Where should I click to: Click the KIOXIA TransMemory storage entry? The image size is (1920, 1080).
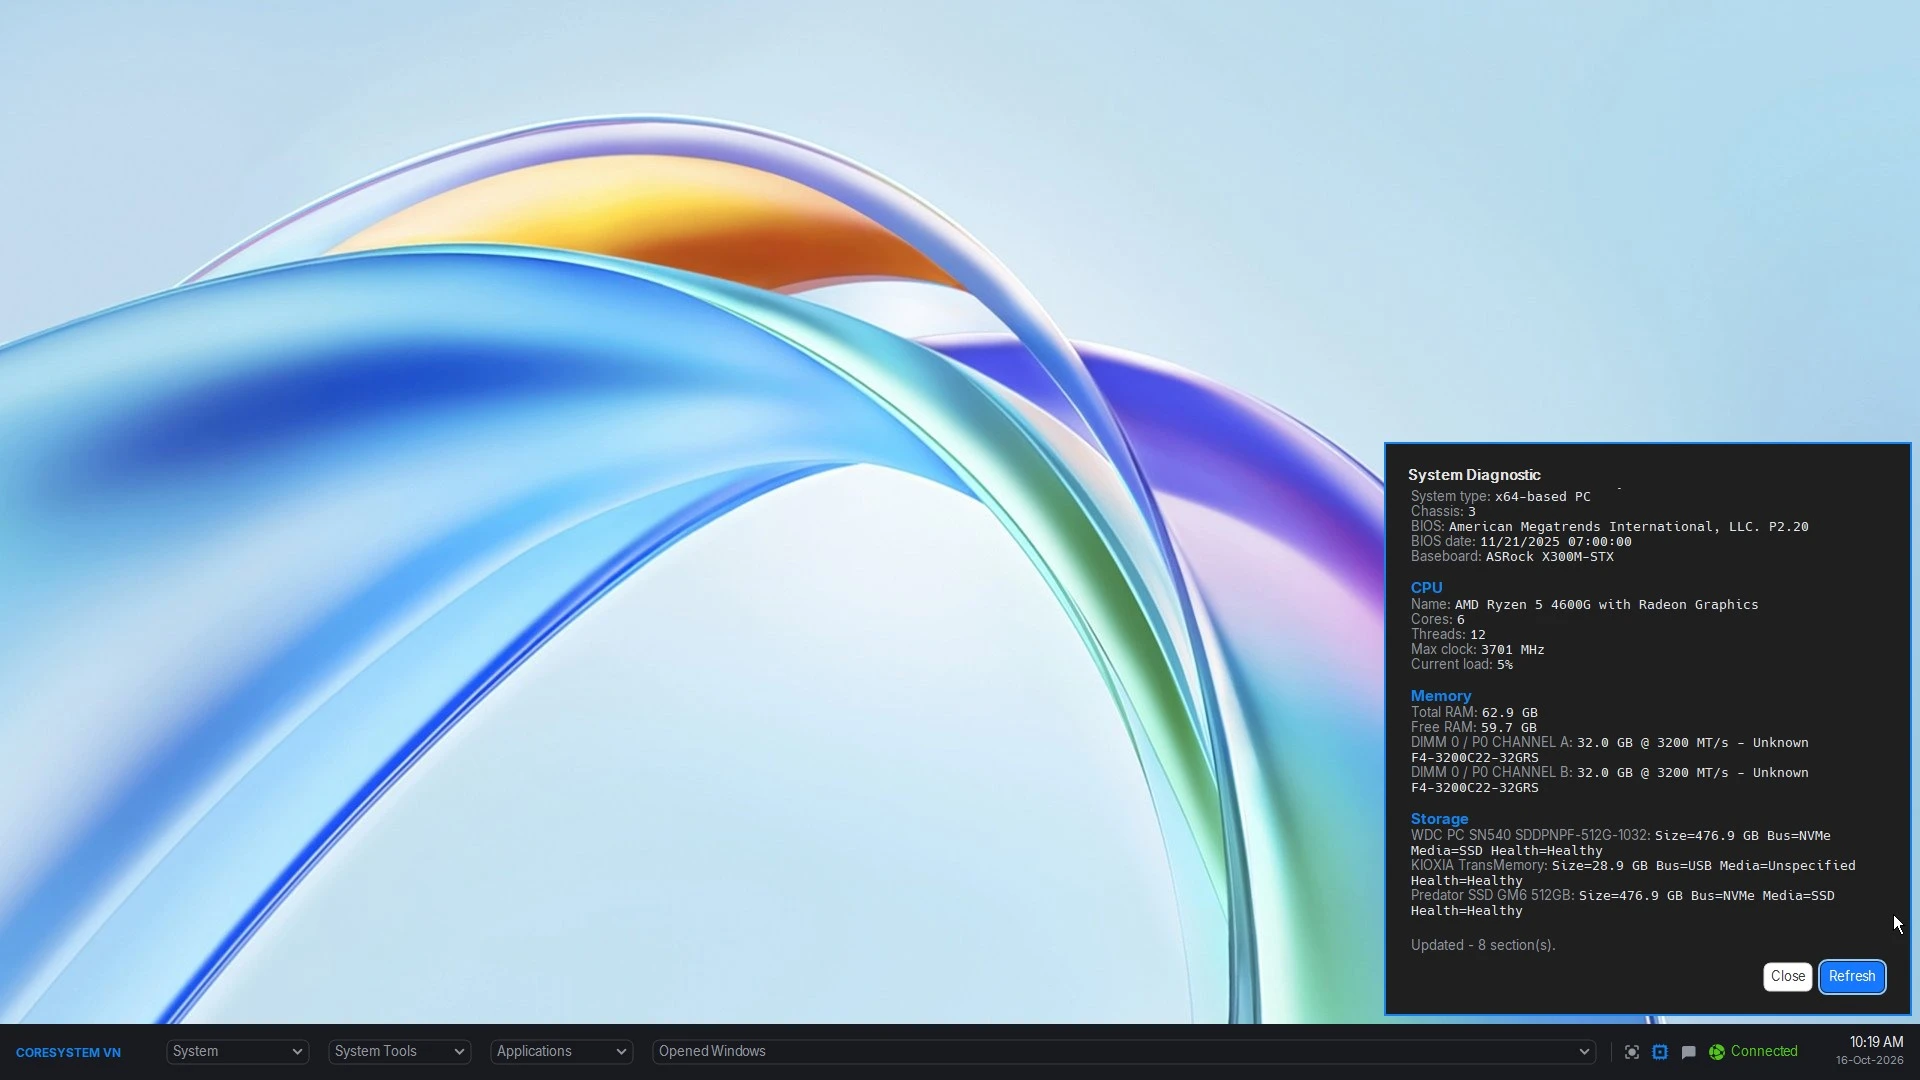(x=1633, y=873)
